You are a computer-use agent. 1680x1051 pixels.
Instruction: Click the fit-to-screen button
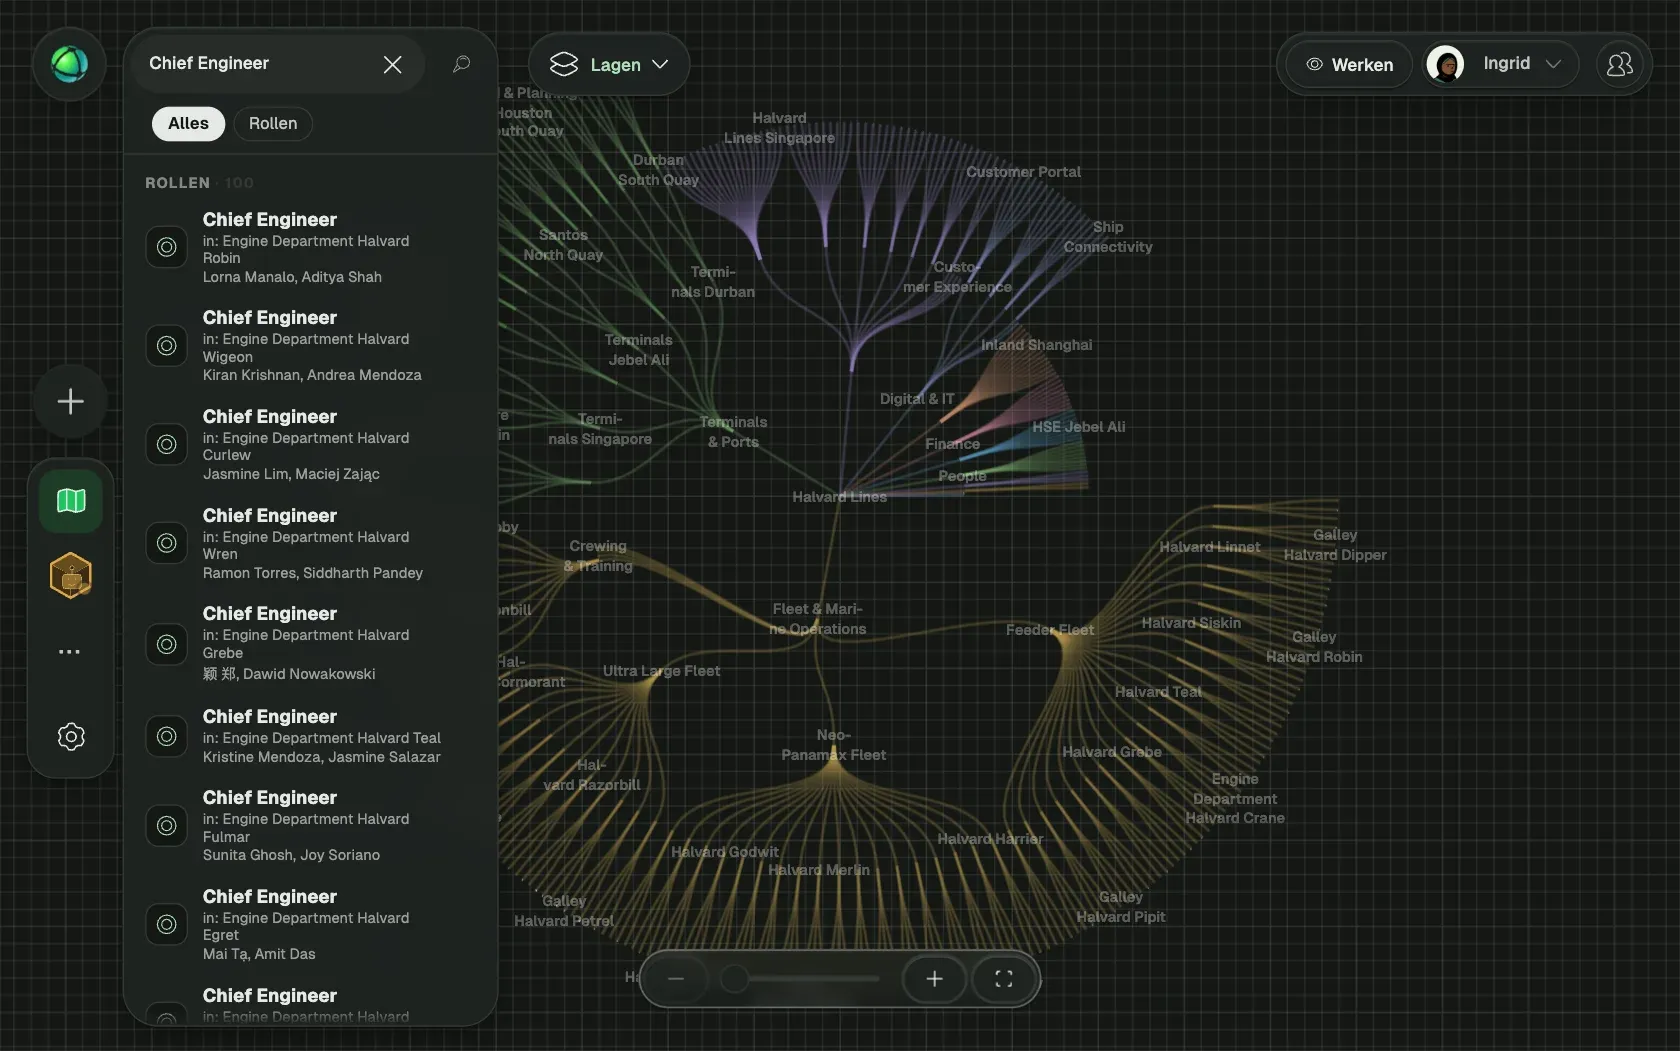tap(1004, 979)
